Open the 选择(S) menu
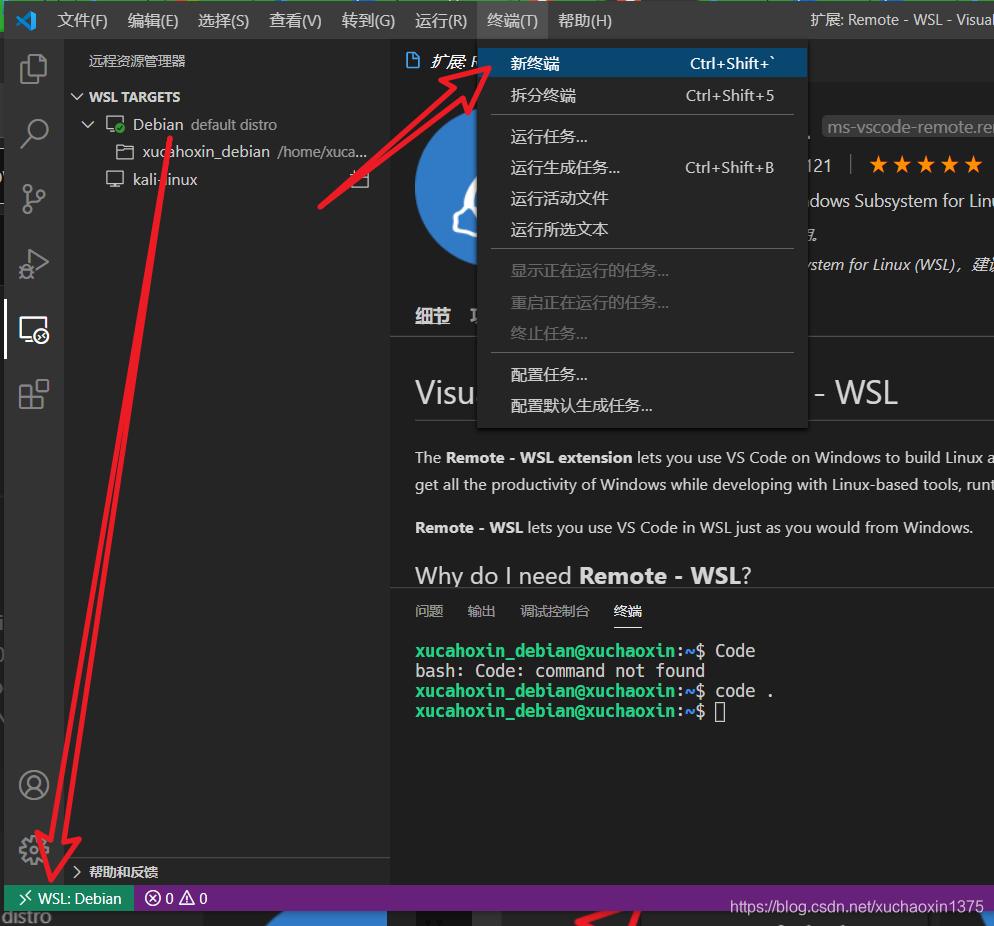The height and width of the screenshot is (926, 994). click(223, 21)
